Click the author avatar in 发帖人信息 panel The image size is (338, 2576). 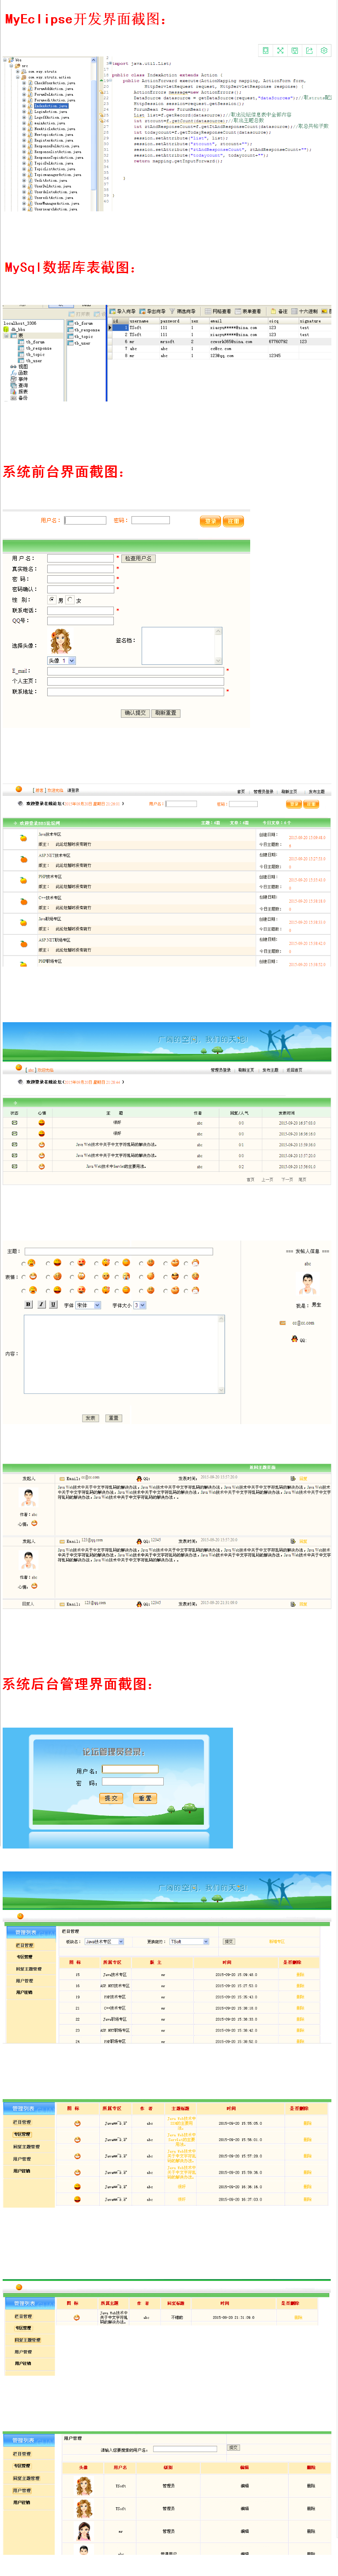click(307, 1283)
